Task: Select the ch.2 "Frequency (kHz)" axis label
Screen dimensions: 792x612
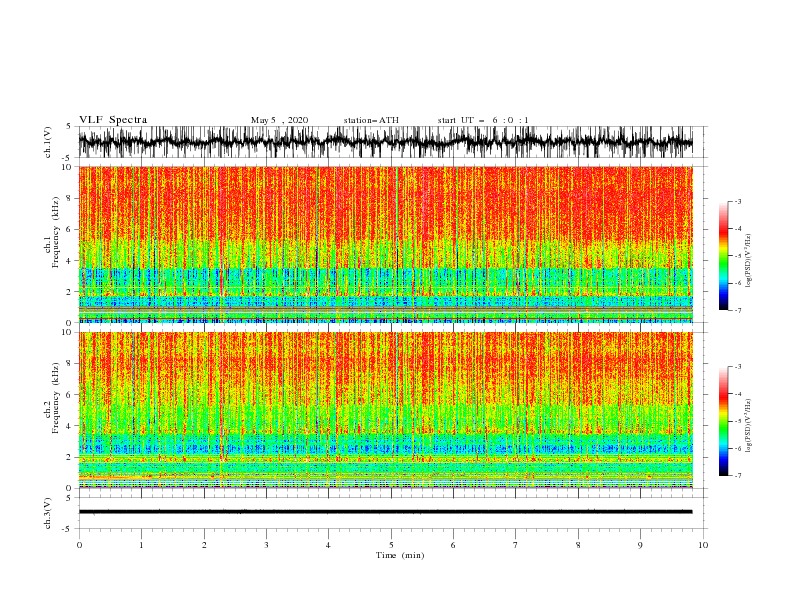Action: pyautogui.click(x=56, y=398)
